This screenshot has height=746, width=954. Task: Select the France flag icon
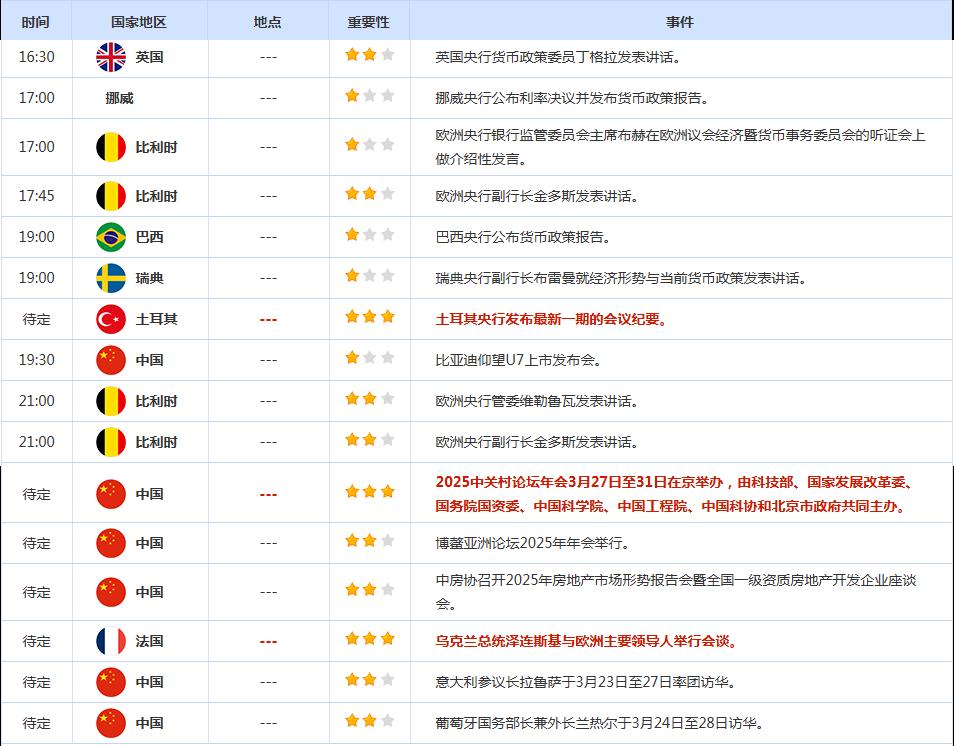pos(111,641)
